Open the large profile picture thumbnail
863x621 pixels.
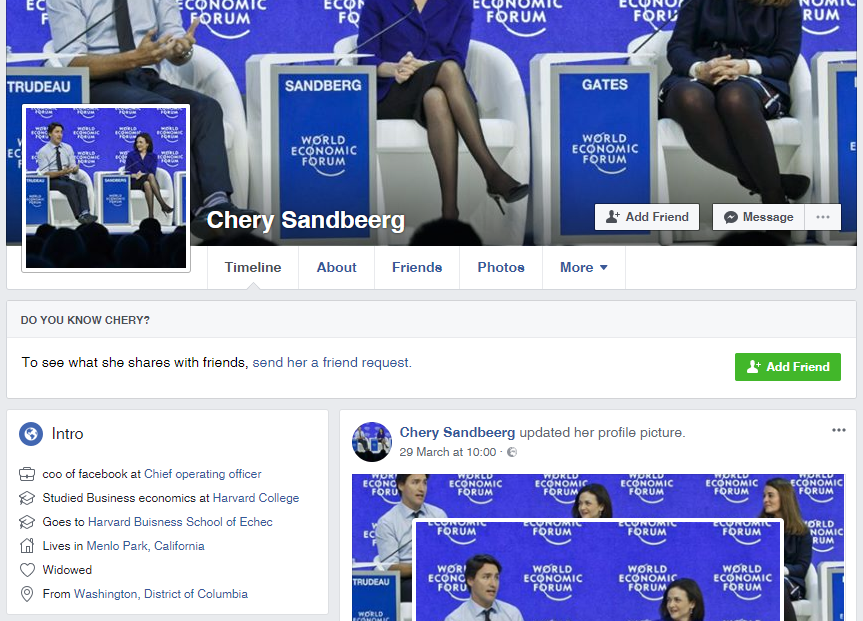click(x=106, y=188)
